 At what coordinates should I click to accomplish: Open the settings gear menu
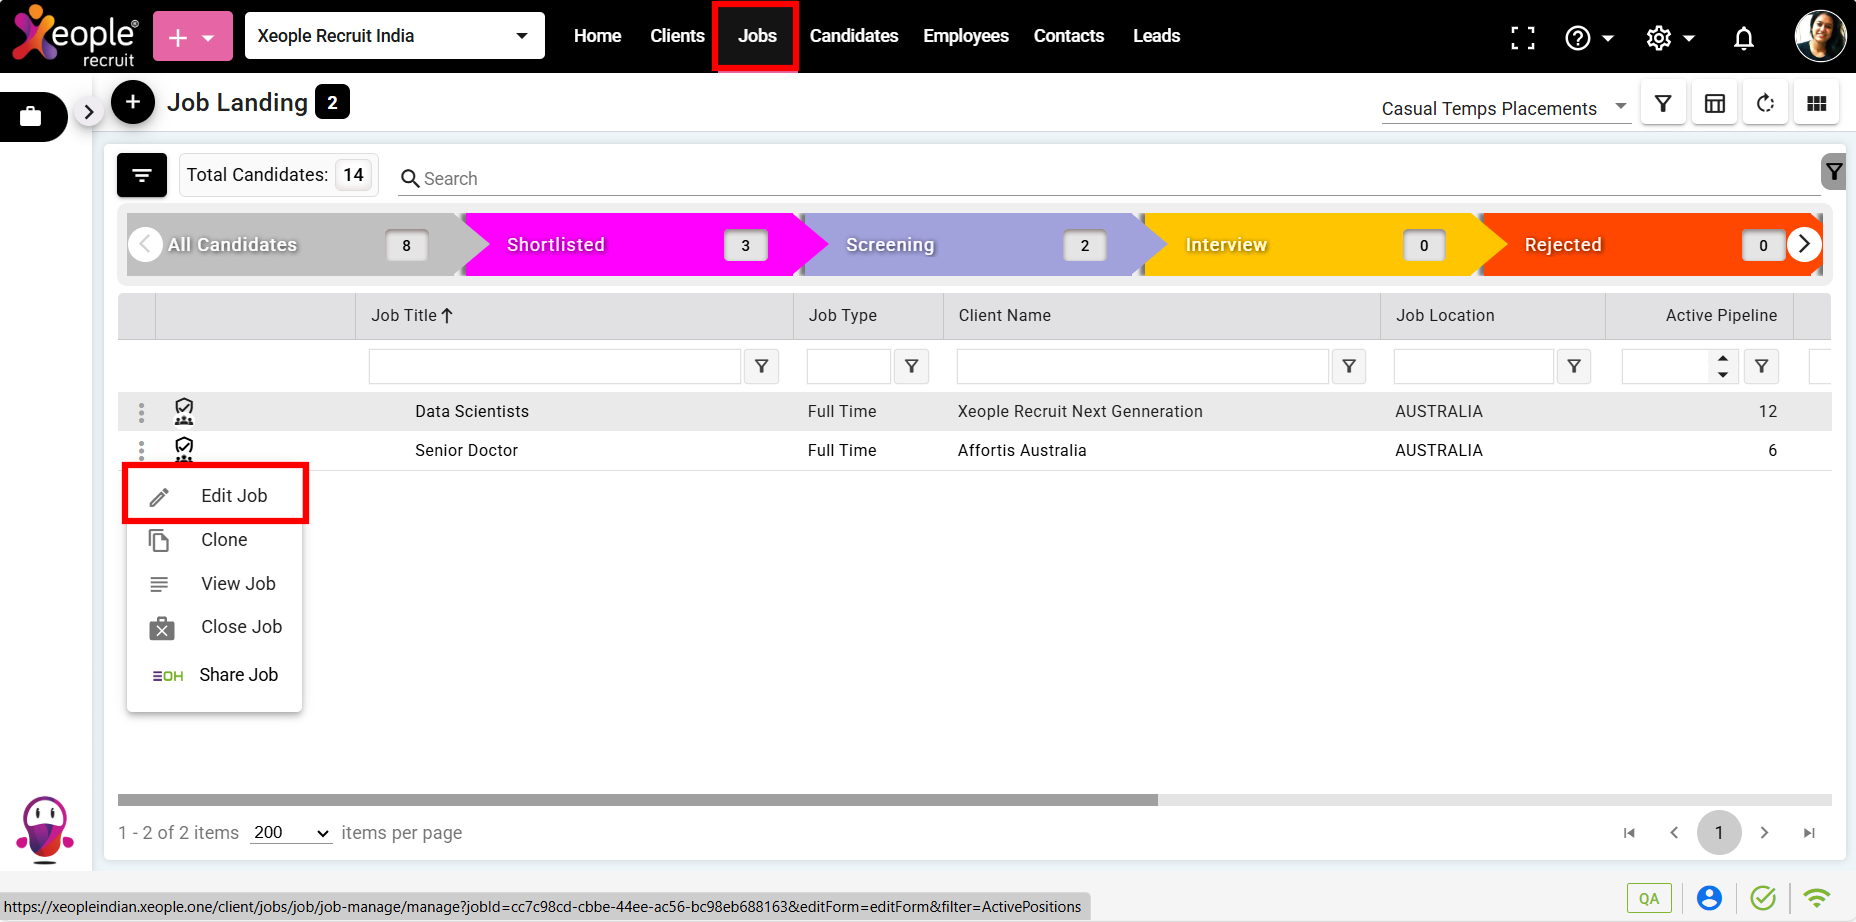(x=1670, y=38)
